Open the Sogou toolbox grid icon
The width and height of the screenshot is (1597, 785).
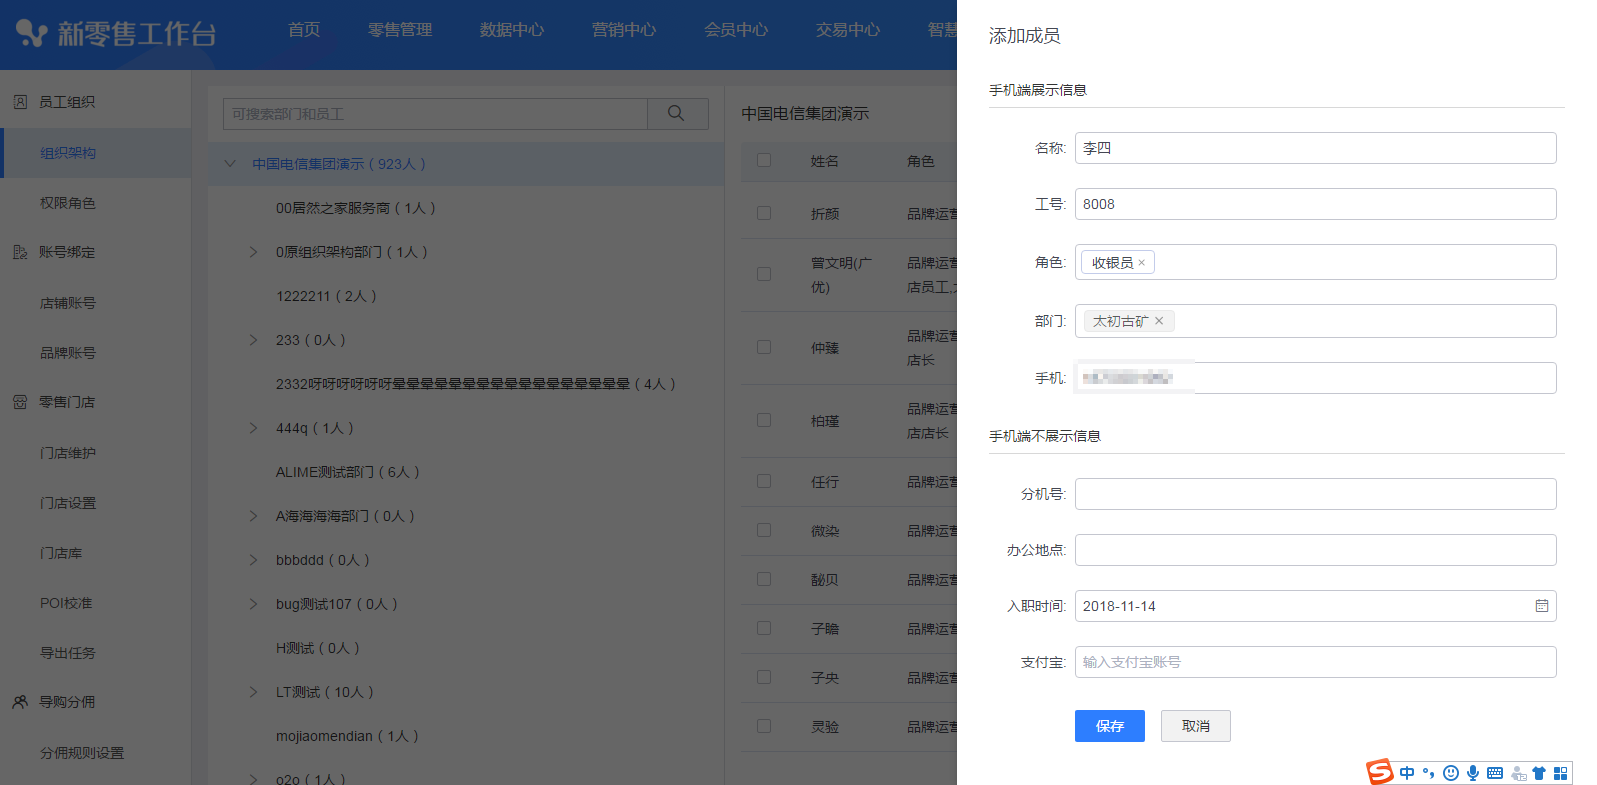point(1560,773)
